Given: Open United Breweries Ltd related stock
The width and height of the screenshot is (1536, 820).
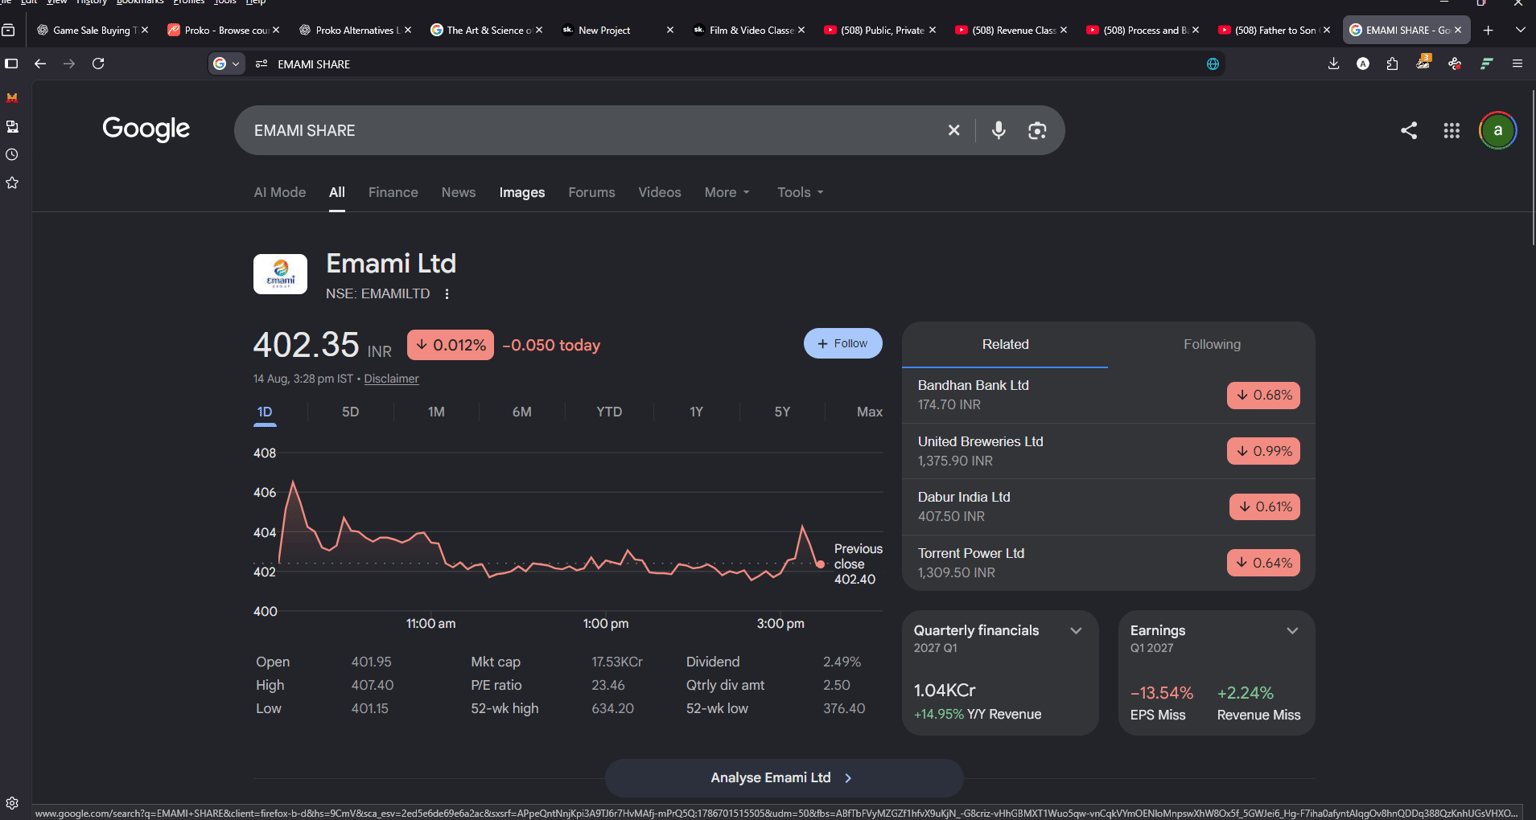Looking at the screenshot, I should click(1108, 451).
